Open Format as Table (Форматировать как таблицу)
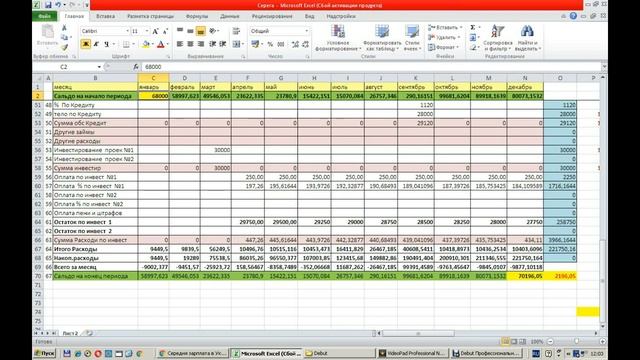The image size is (640, 360). coord(381,38)
